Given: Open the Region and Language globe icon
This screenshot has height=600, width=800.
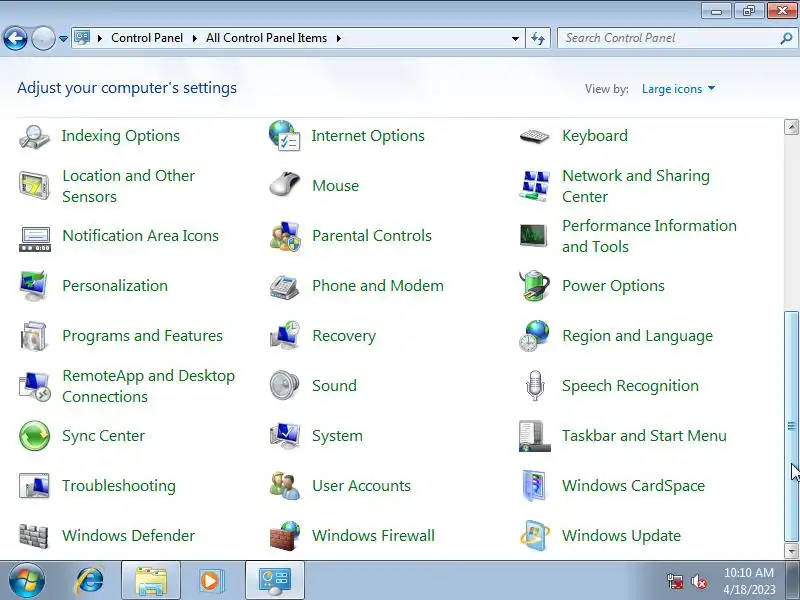Looking at the screenshot, I should (x=534, y=336).
